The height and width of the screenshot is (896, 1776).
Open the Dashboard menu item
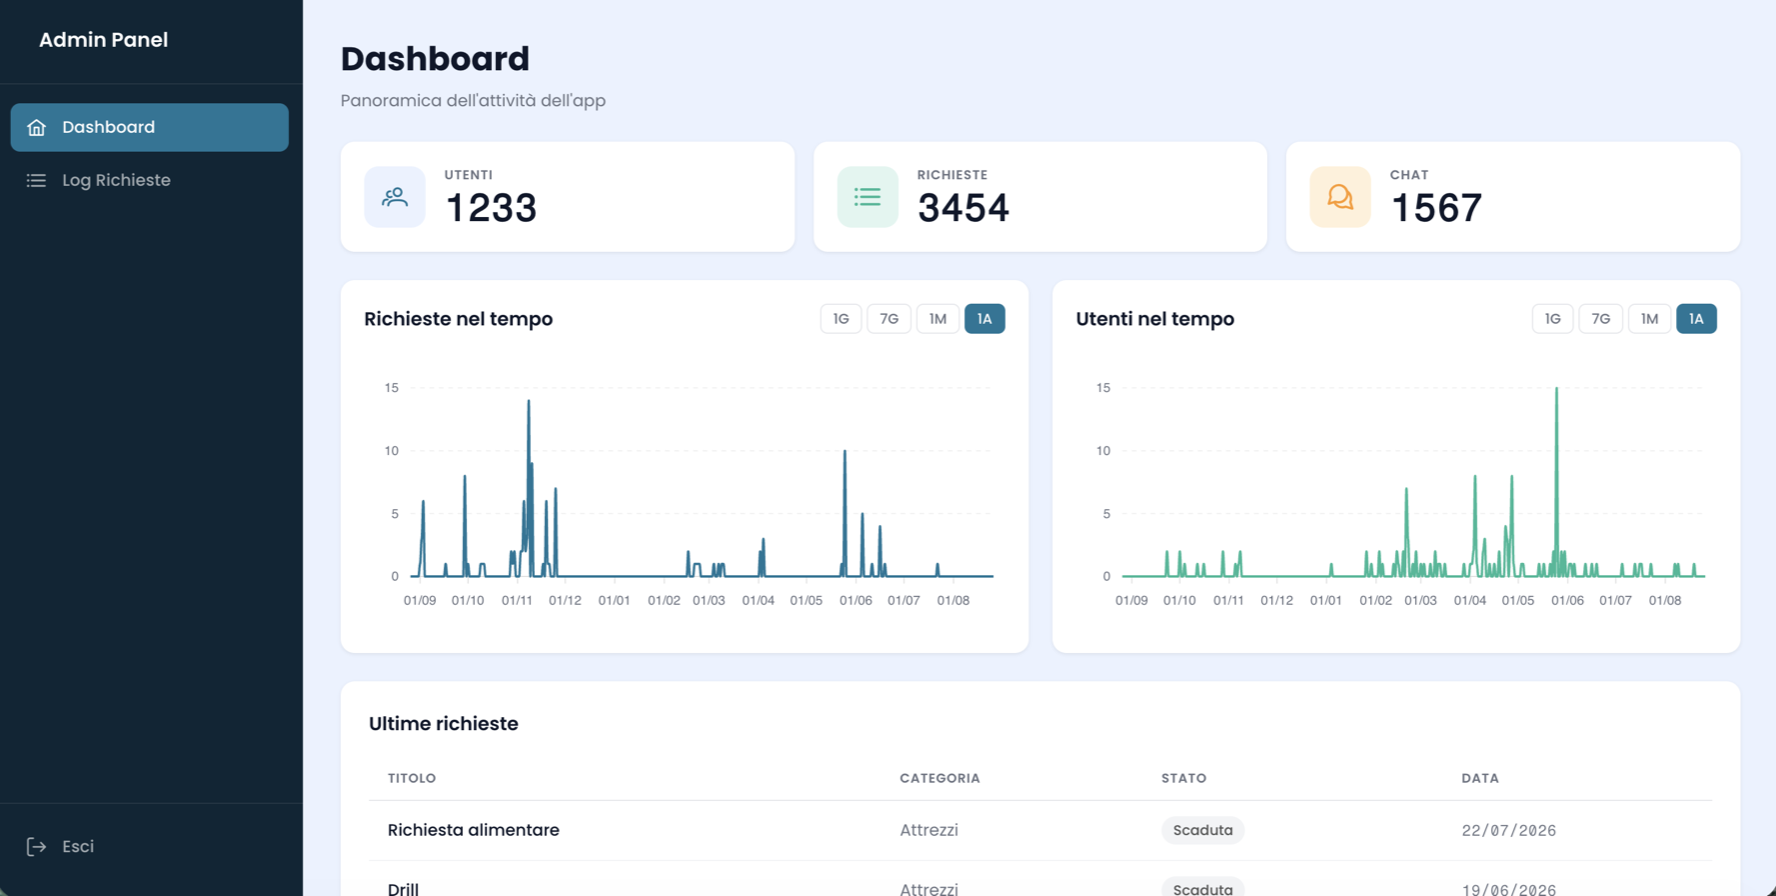150,127
